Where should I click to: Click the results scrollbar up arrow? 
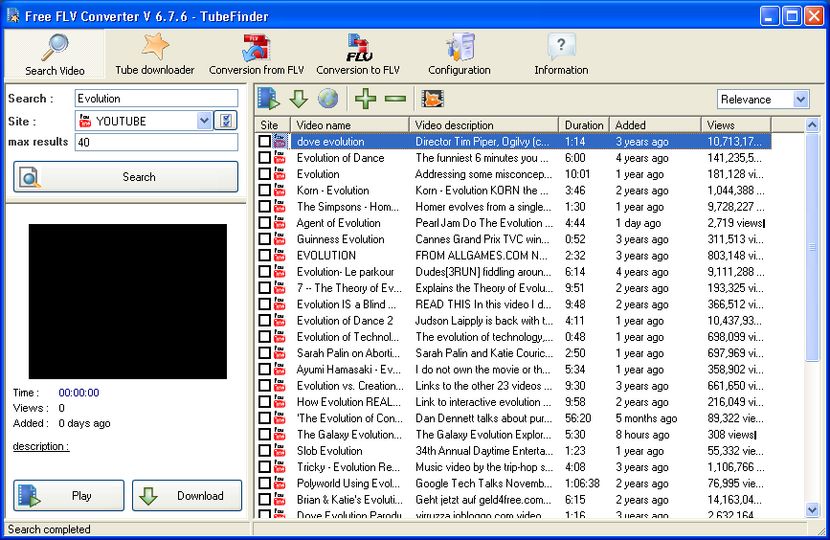812,125
